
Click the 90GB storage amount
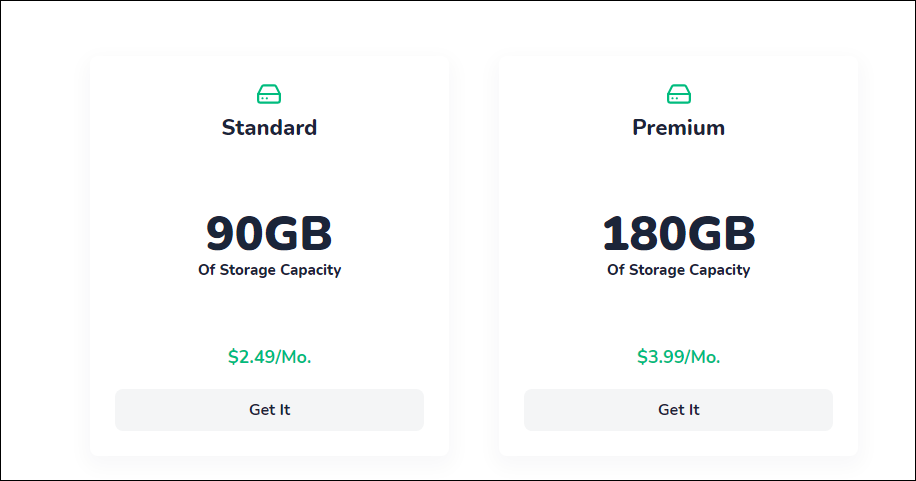(269, 234)
